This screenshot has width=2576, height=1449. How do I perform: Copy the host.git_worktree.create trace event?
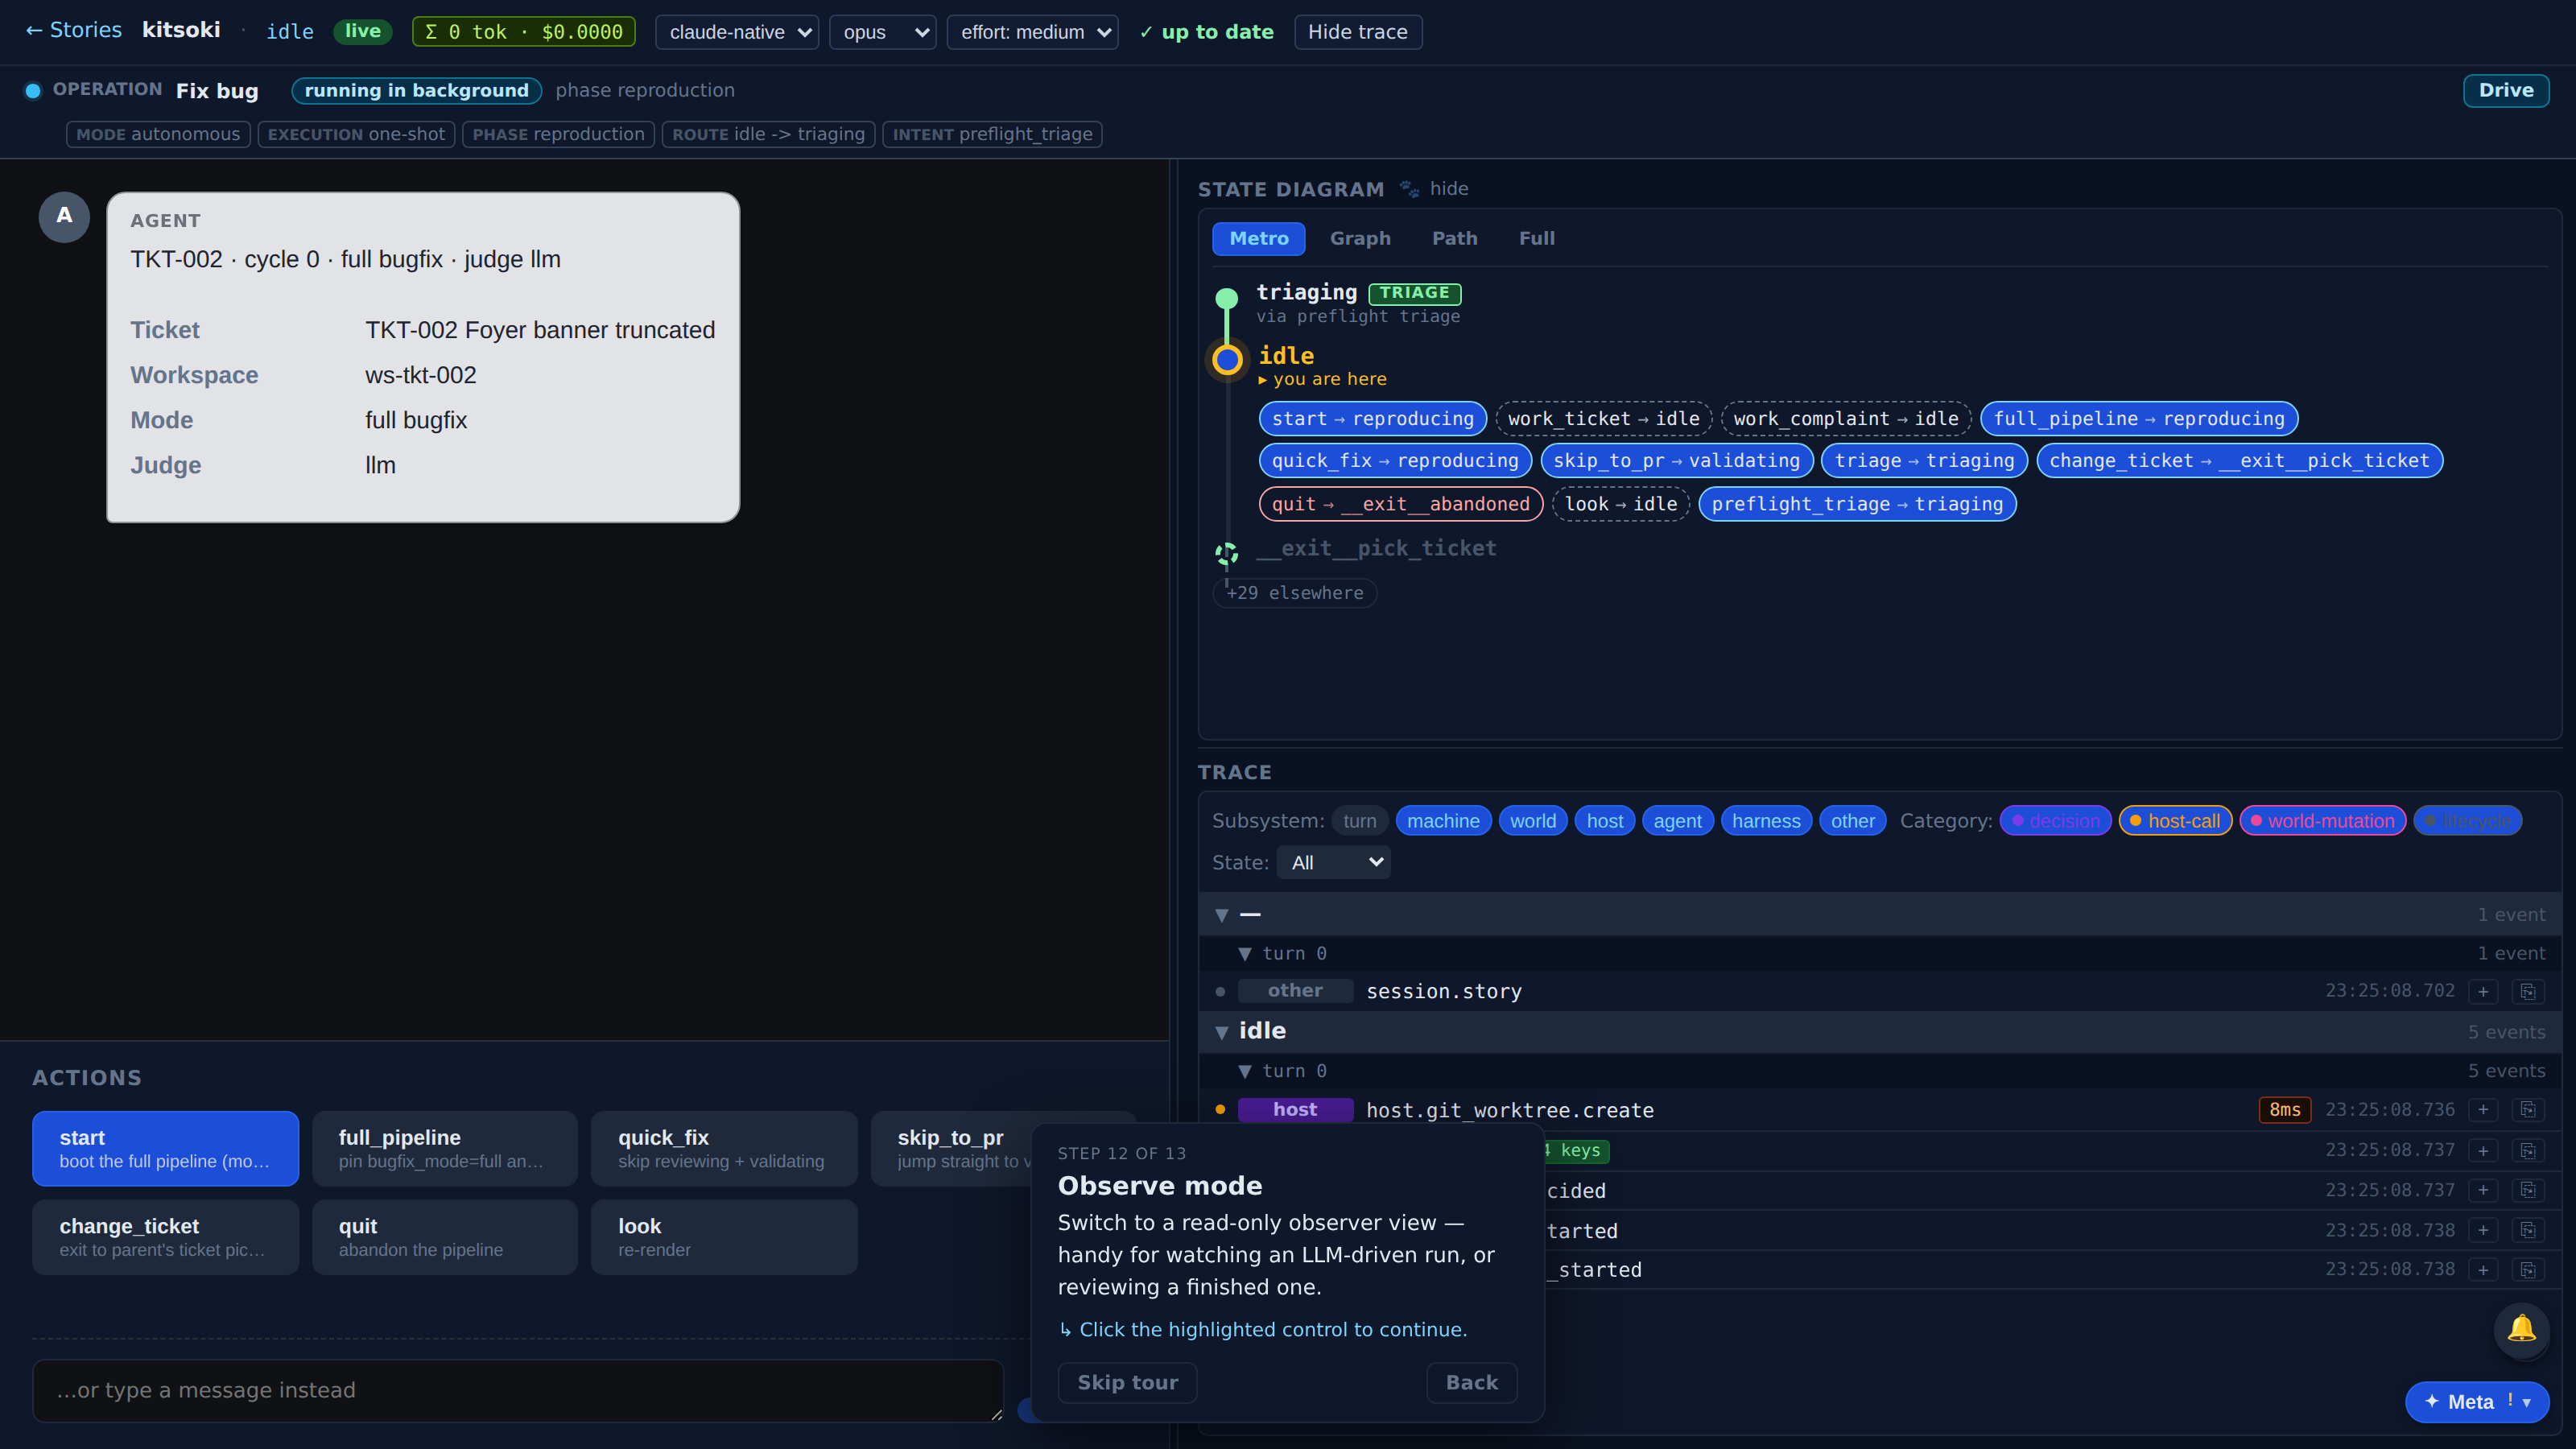(x=2528, y=1110)
